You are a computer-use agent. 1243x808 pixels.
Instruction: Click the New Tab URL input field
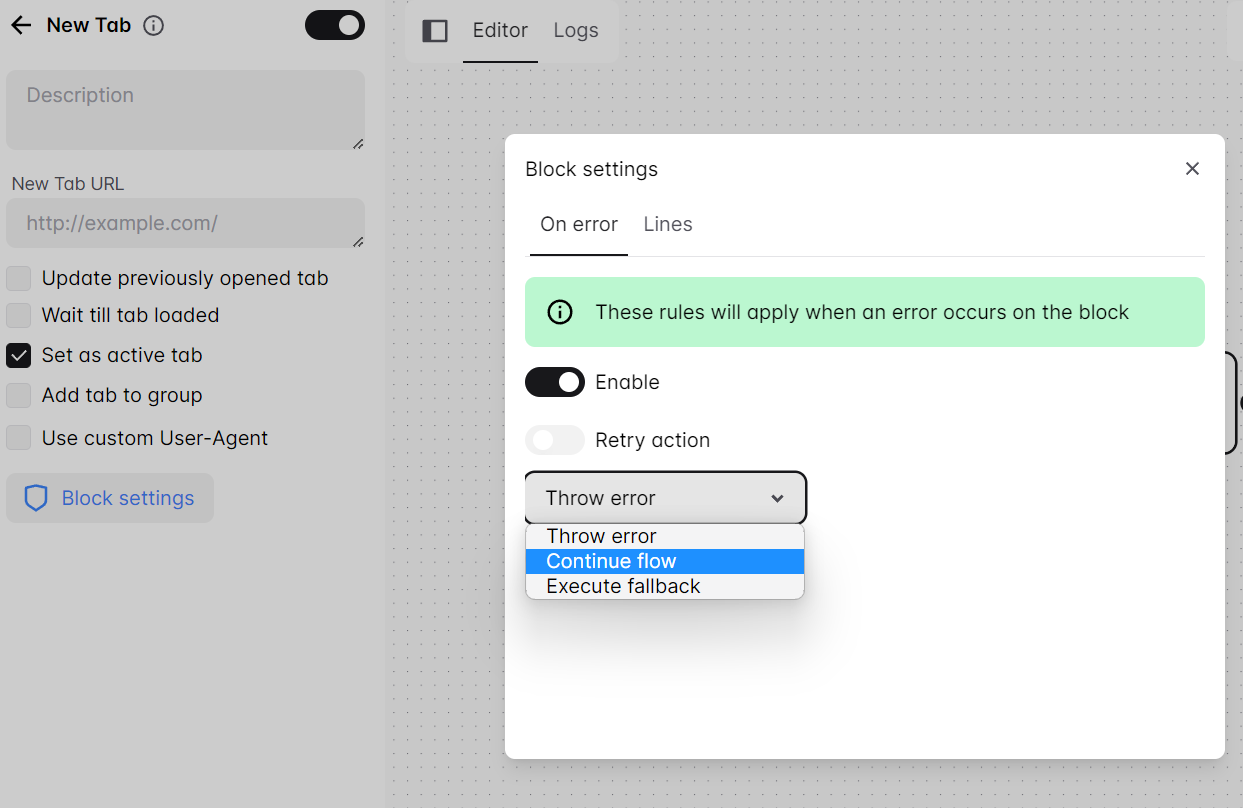pyautogui.click(x=185, y=223)
